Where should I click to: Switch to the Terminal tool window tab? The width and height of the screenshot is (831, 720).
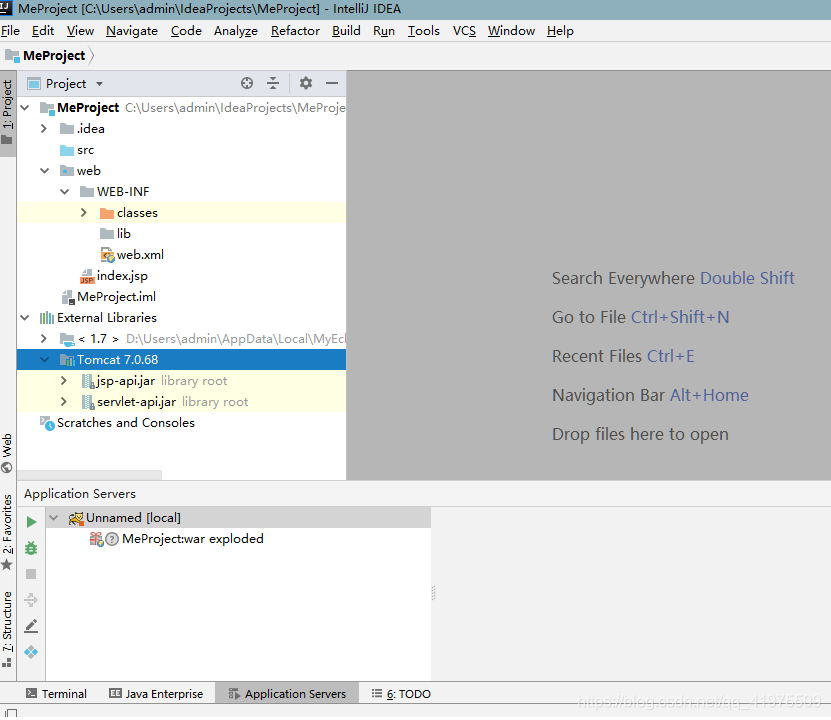[56, 694]
